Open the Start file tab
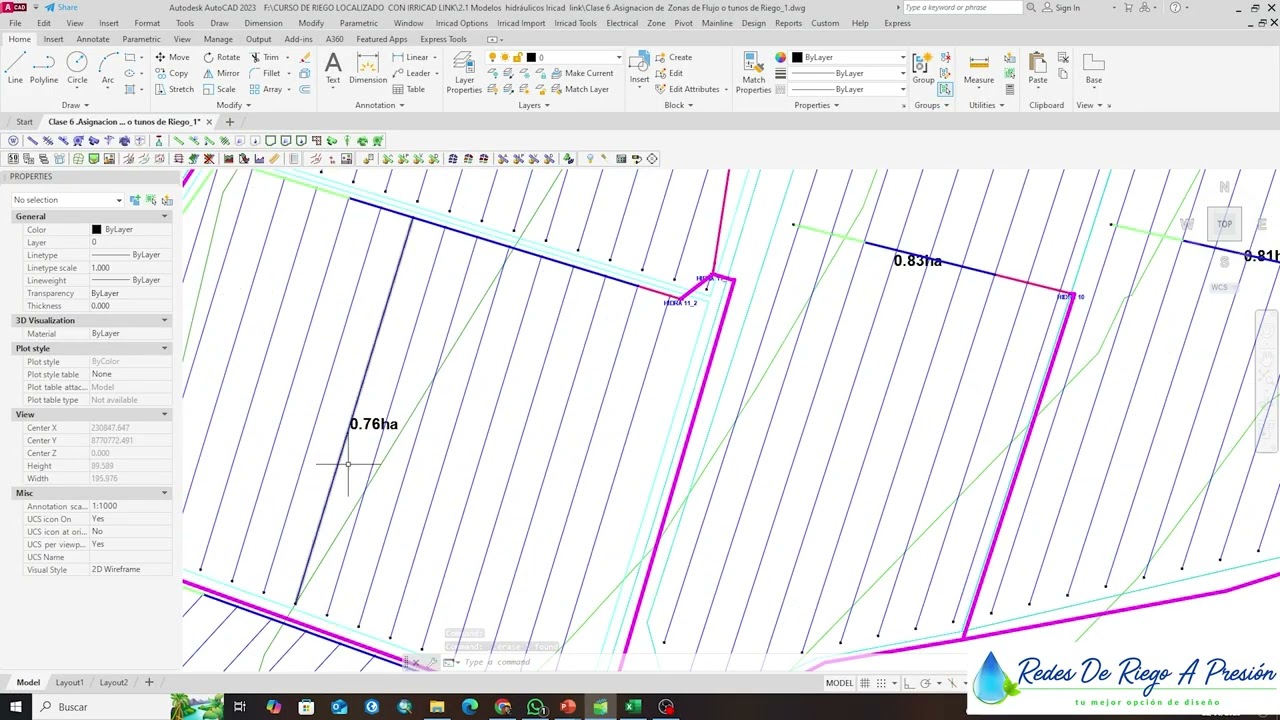Screen dimensions: 1280x720 click(x=24, y=122)
